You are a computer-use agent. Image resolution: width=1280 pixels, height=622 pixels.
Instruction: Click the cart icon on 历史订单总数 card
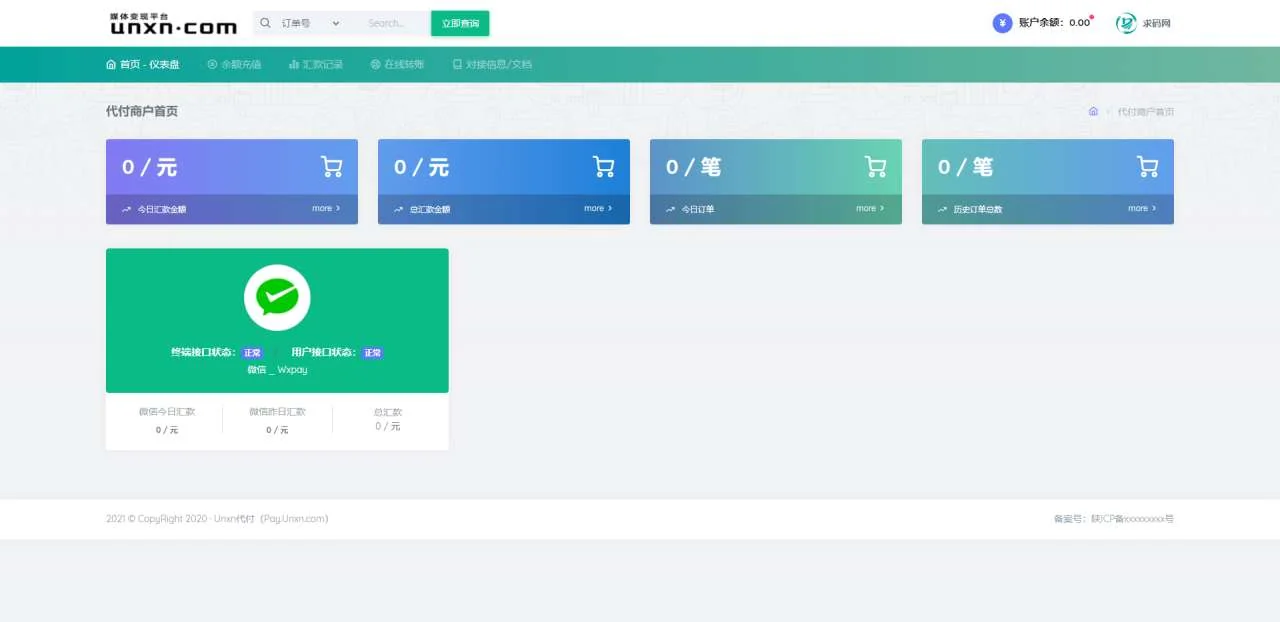pyautogui.click(x=1148, y=167)
